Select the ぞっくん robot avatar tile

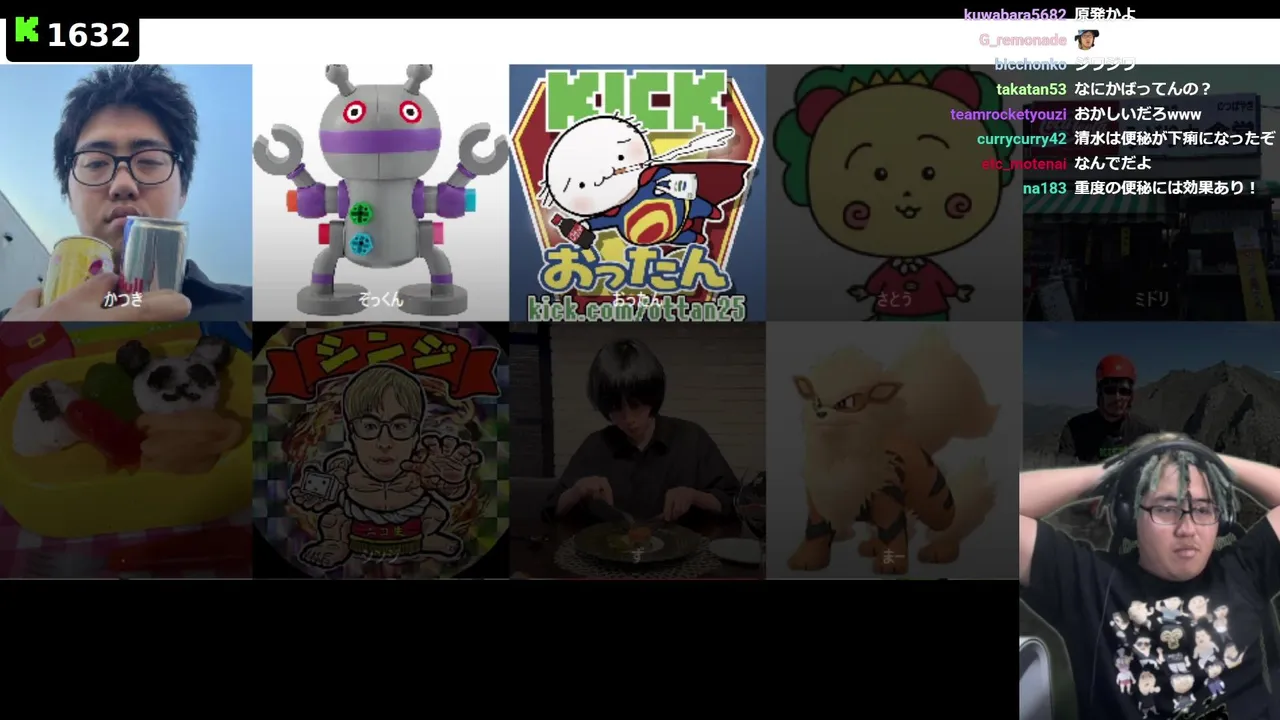pyautogui.click(x=380, y=192)
